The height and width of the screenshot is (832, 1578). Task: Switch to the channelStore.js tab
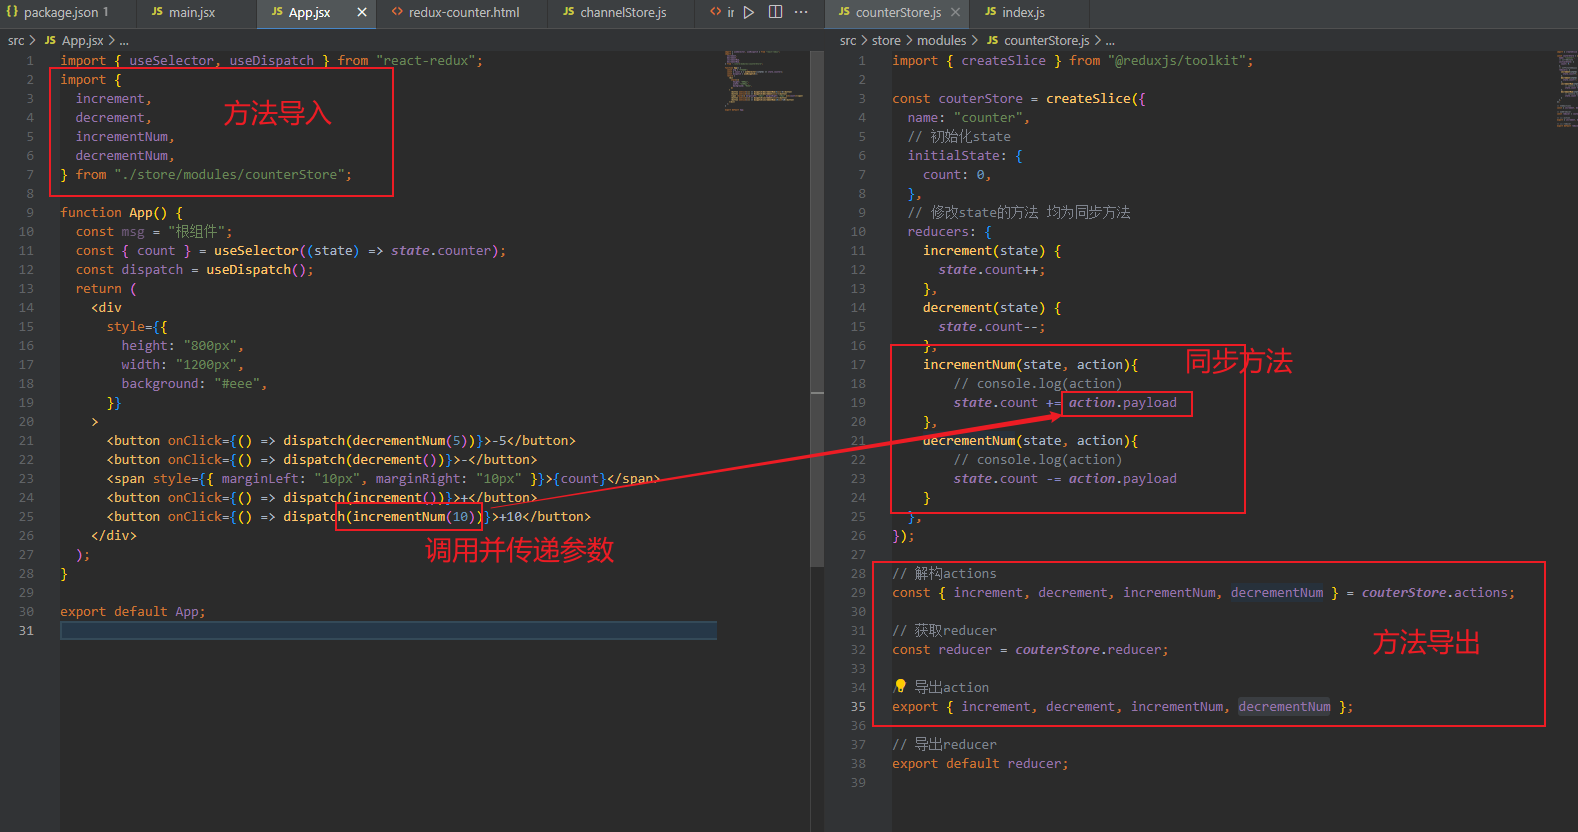(623, 12)
